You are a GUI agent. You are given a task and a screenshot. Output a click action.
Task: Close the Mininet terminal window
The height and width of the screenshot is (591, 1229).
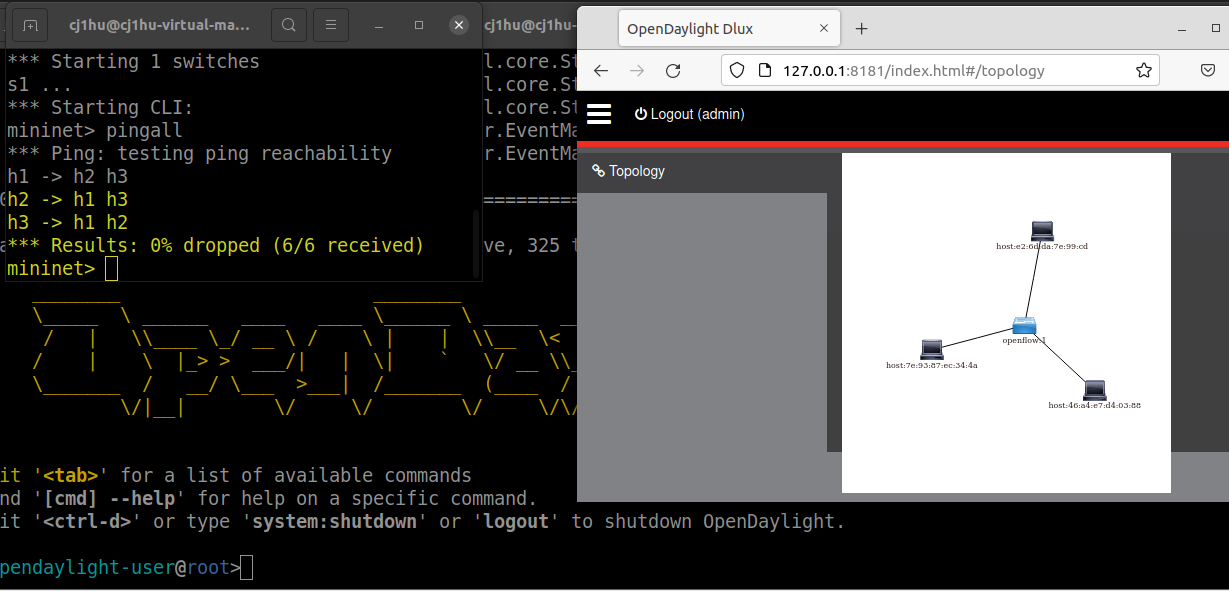[x=458, y=24]
